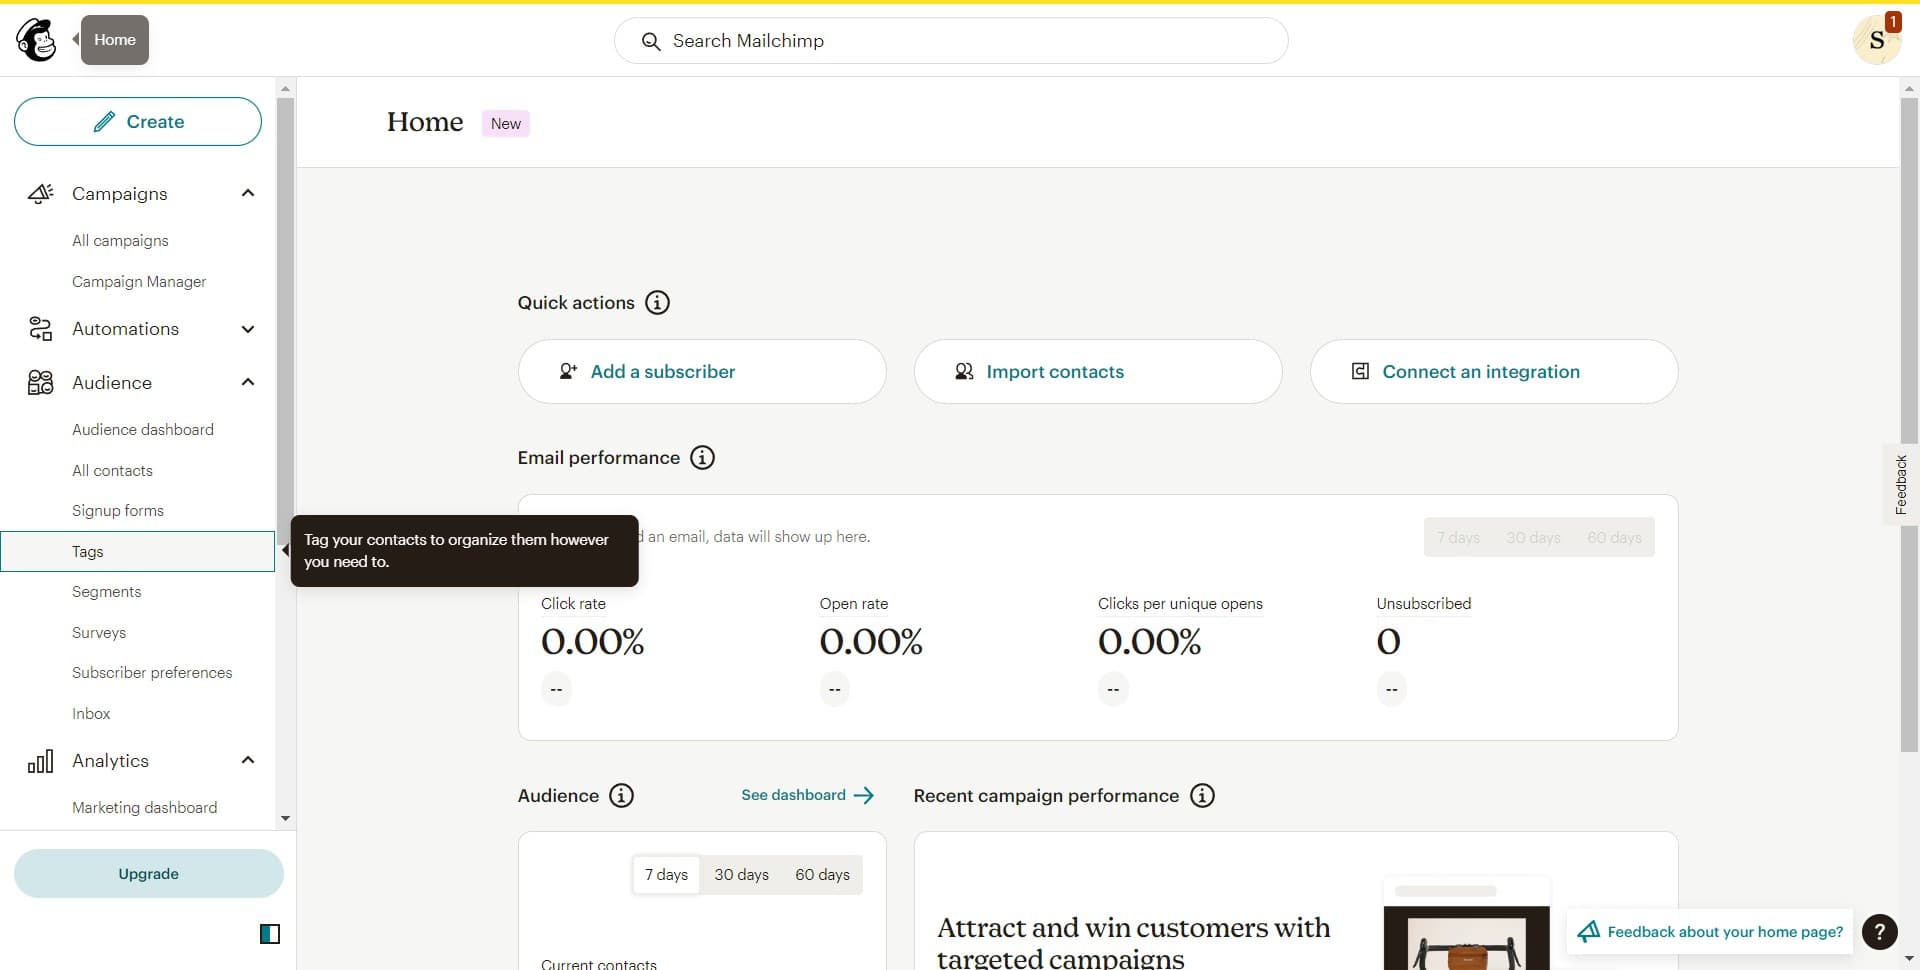Click the Automations sidebar icon

pyautogui.click(x=40, y=329)
